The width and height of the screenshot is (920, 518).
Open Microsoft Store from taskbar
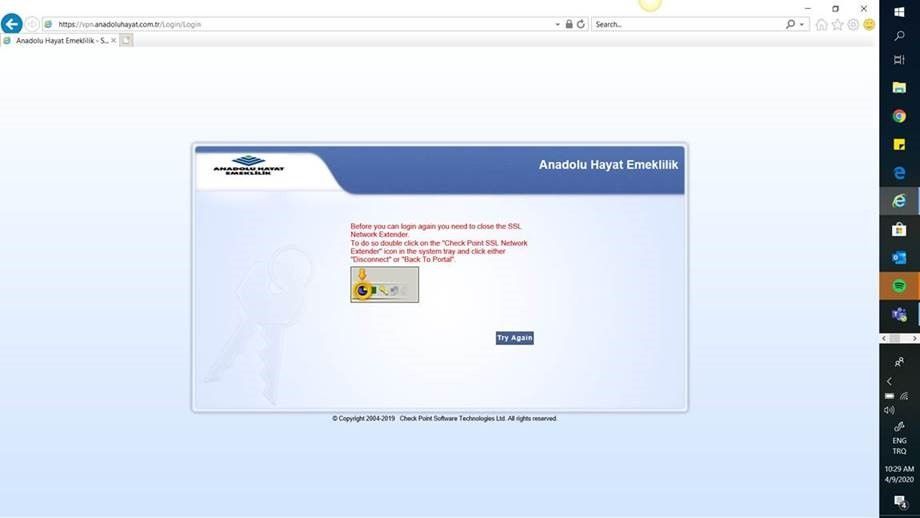pyautogui.click(x=899, y=229)
